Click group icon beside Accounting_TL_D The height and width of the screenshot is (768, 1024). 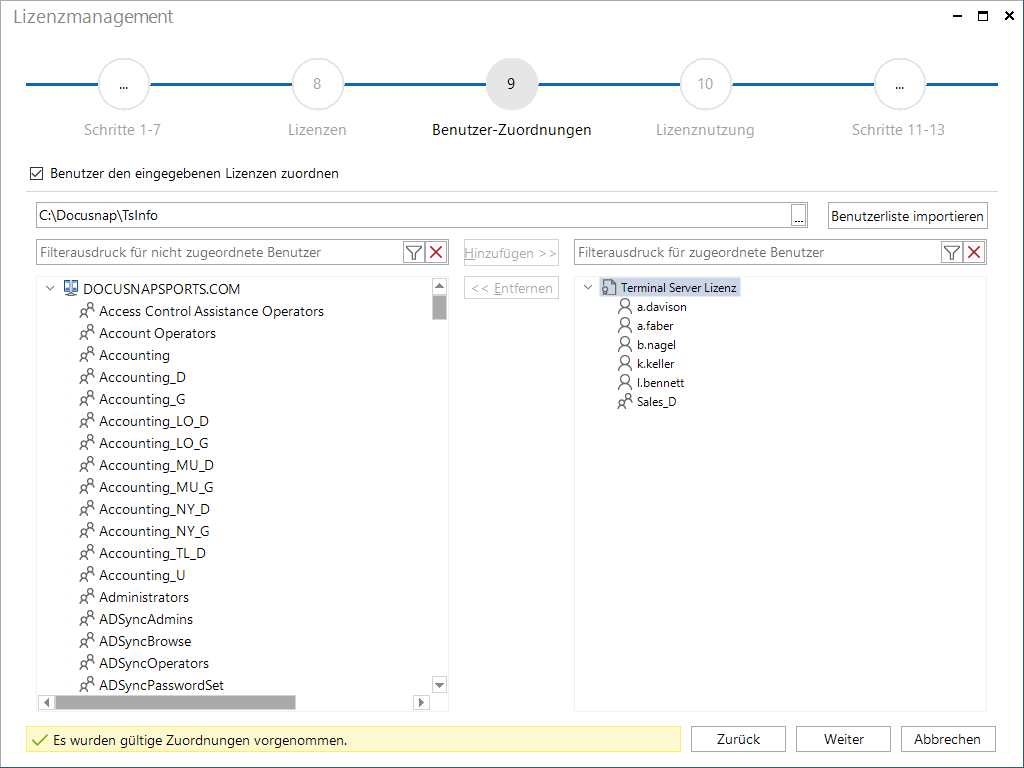[87, 552]
